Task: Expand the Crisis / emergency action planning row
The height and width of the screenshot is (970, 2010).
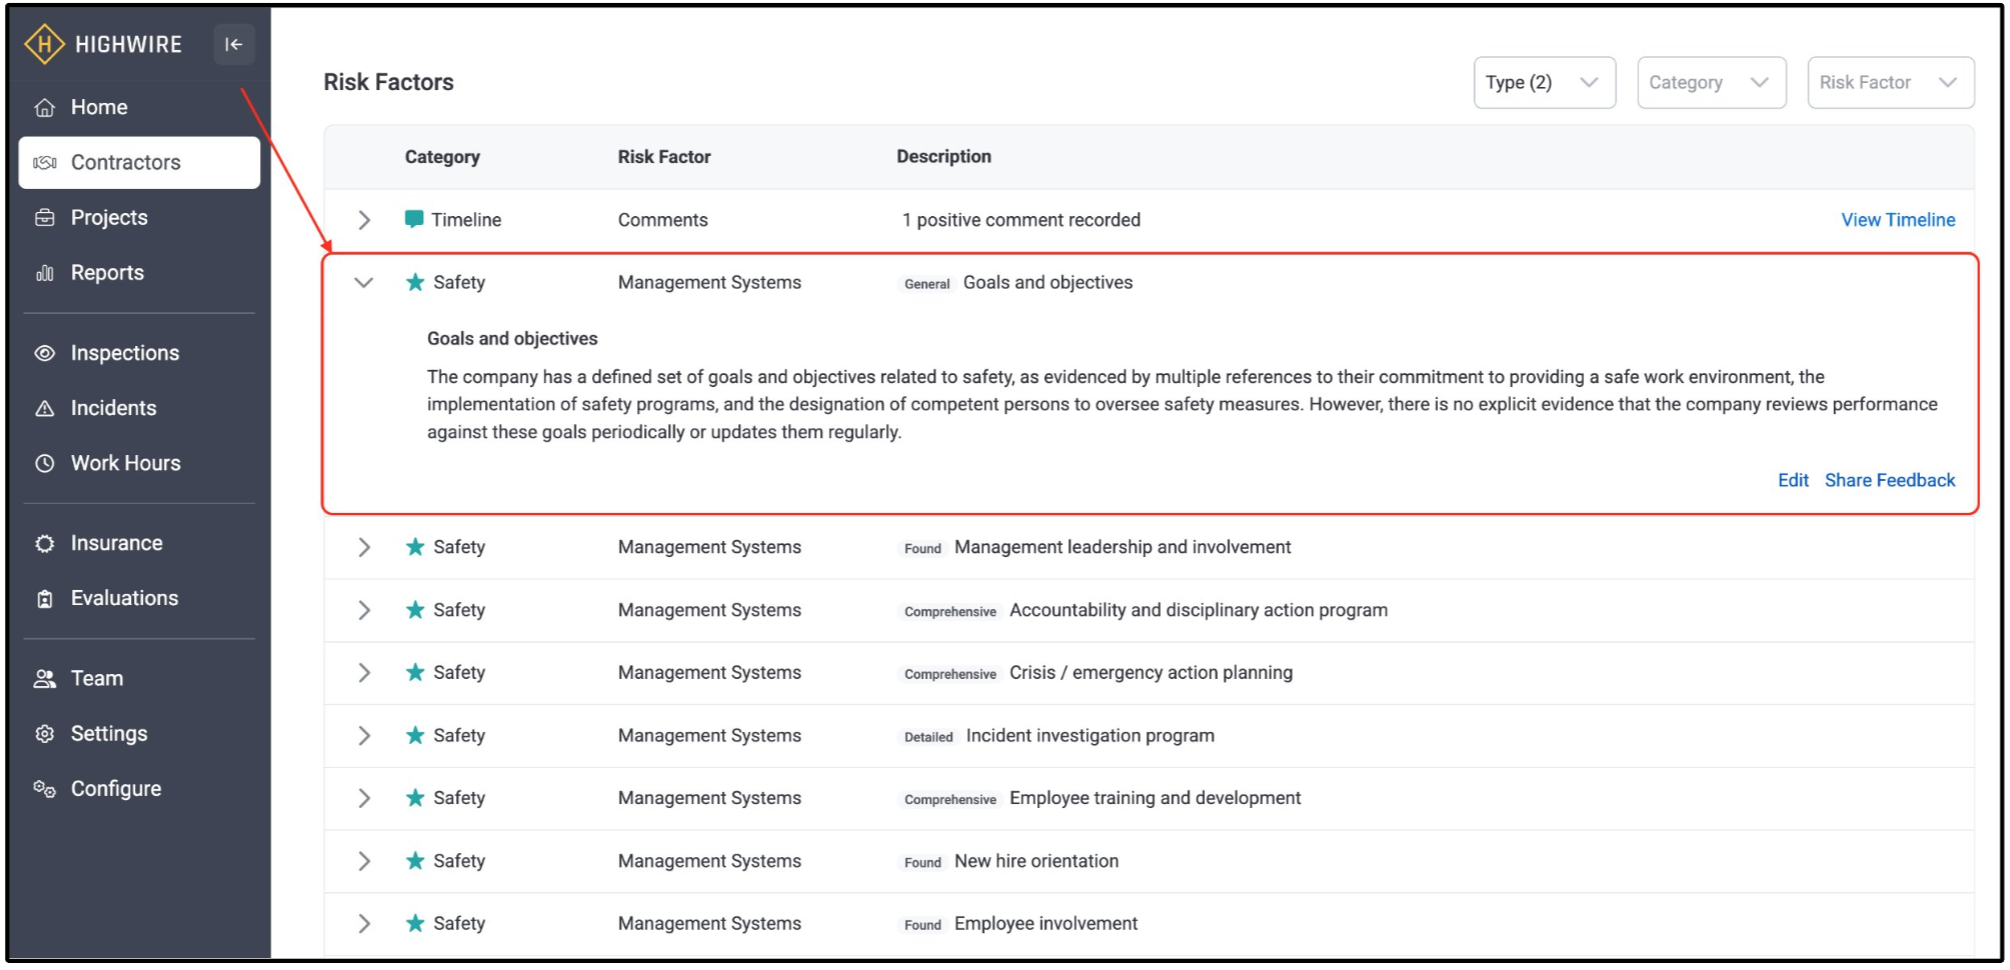Action: pos(365,673)
